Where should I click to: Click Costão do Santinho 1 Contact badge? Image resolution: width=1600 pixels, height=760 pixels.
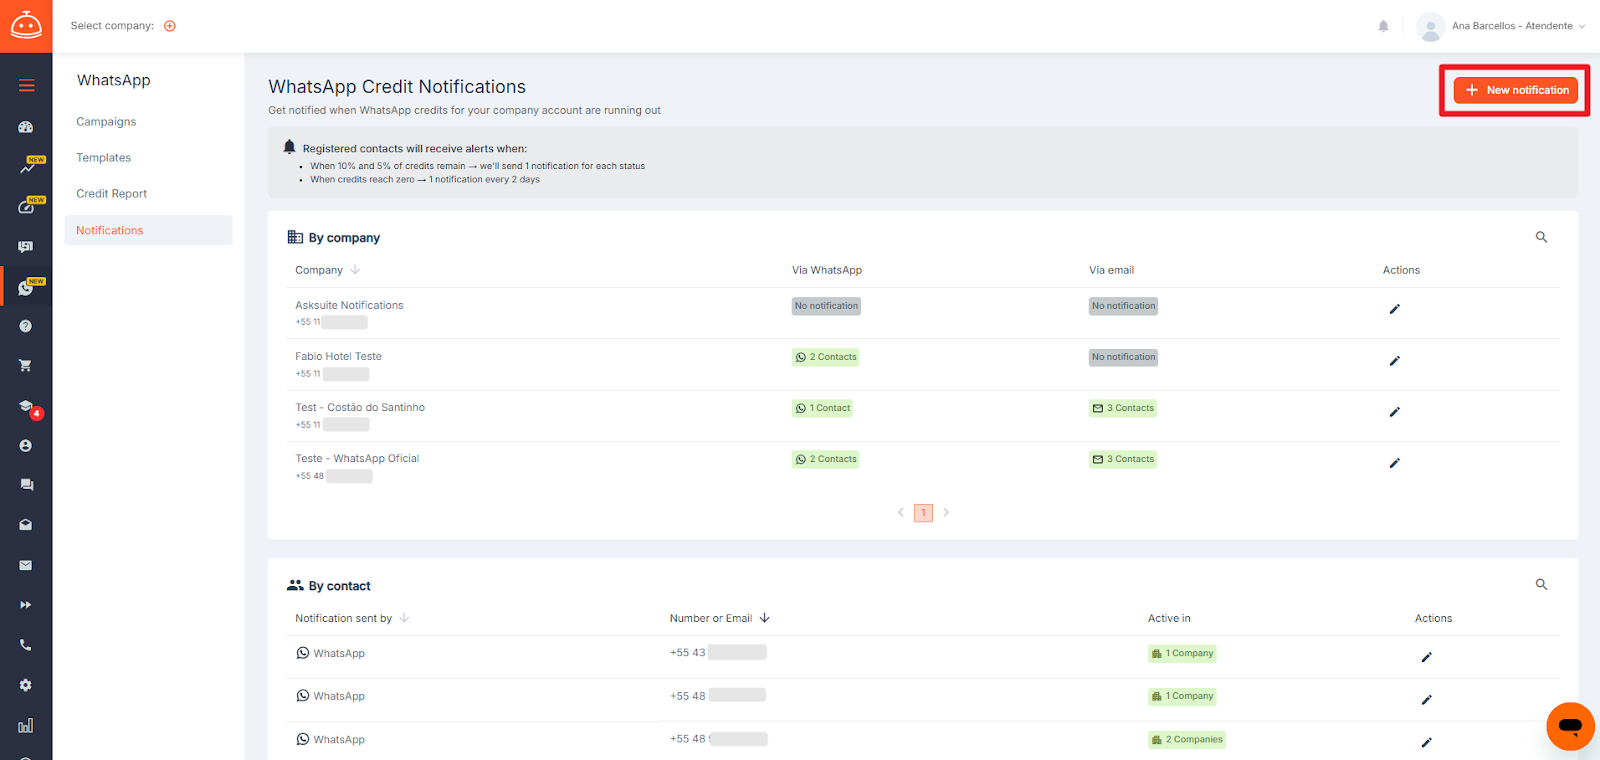coord(823,408)
